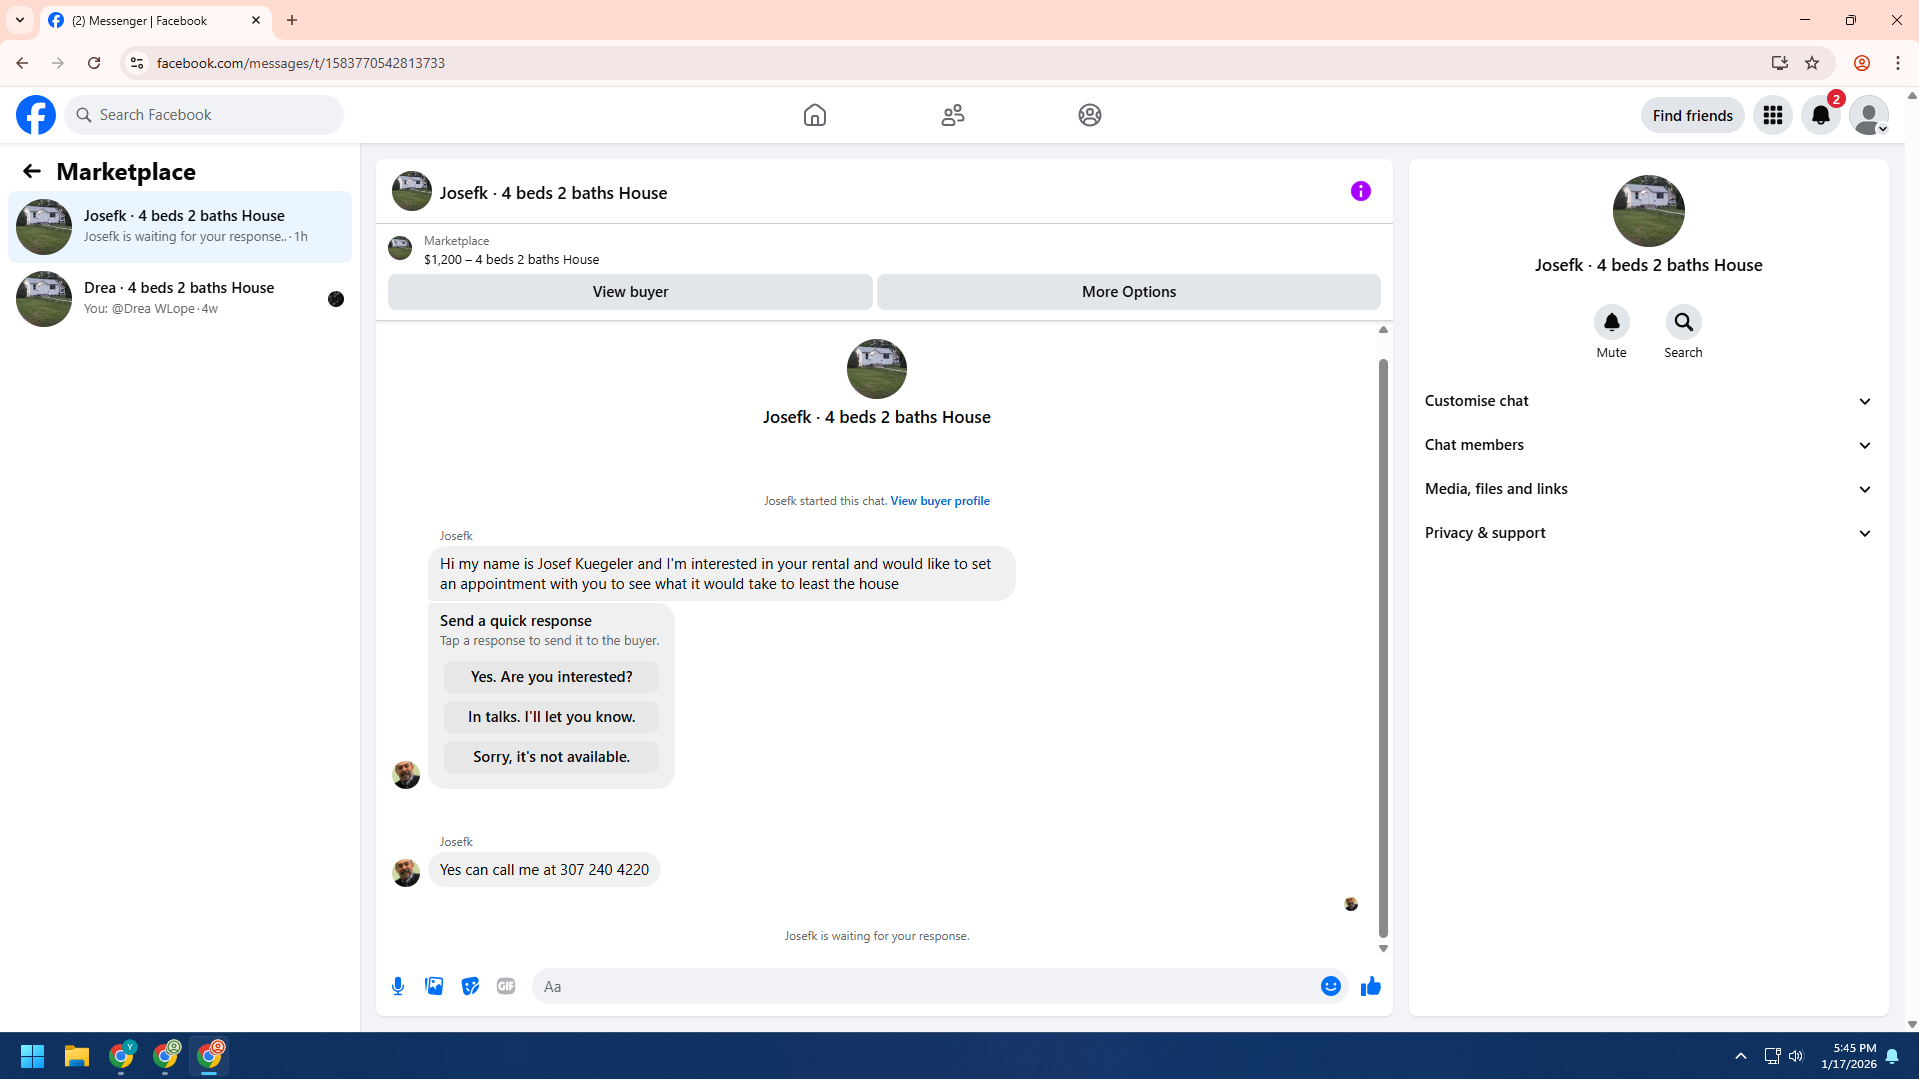
Task: Expand Privacy & support section
Action: click(1648, 533)
